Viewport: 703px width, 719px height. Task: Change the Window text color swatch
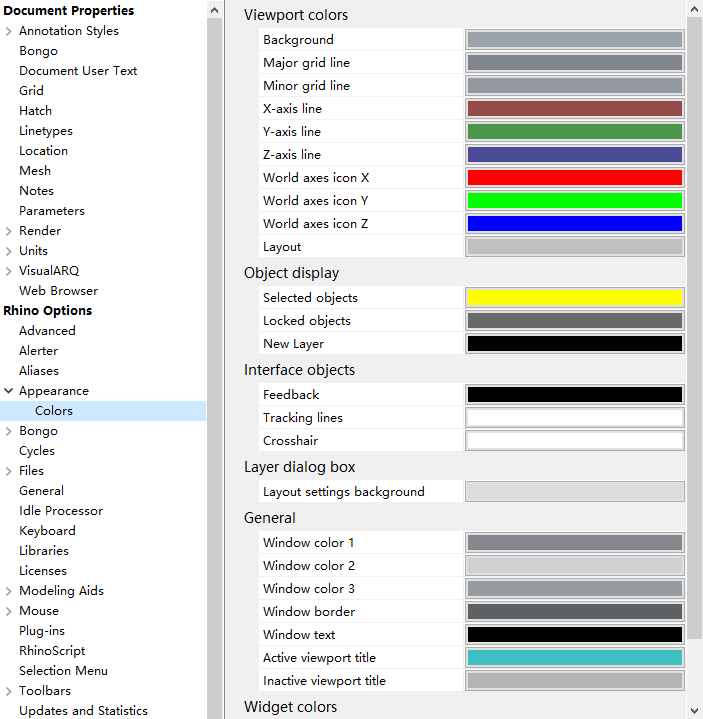click(x=575, y=635)
